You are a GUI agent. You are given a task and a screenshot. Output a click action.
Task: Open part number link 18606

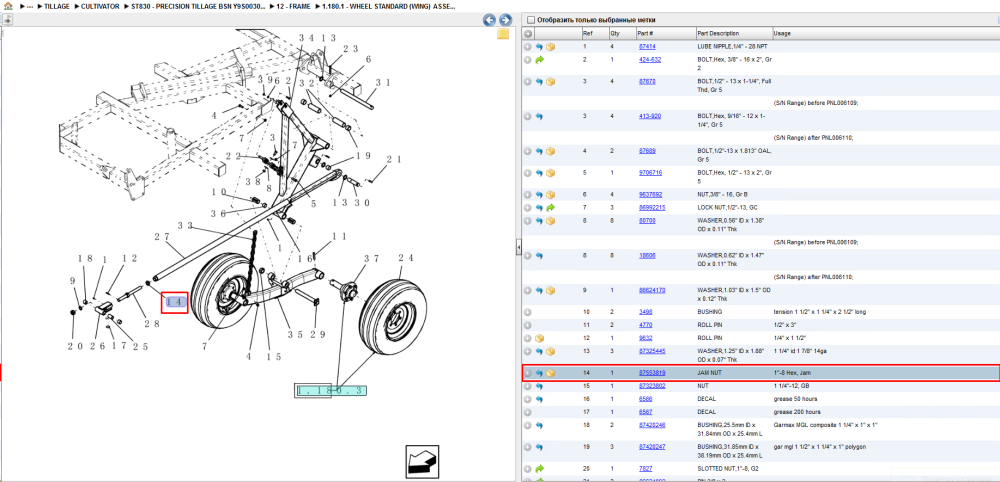tap(647, 255)
